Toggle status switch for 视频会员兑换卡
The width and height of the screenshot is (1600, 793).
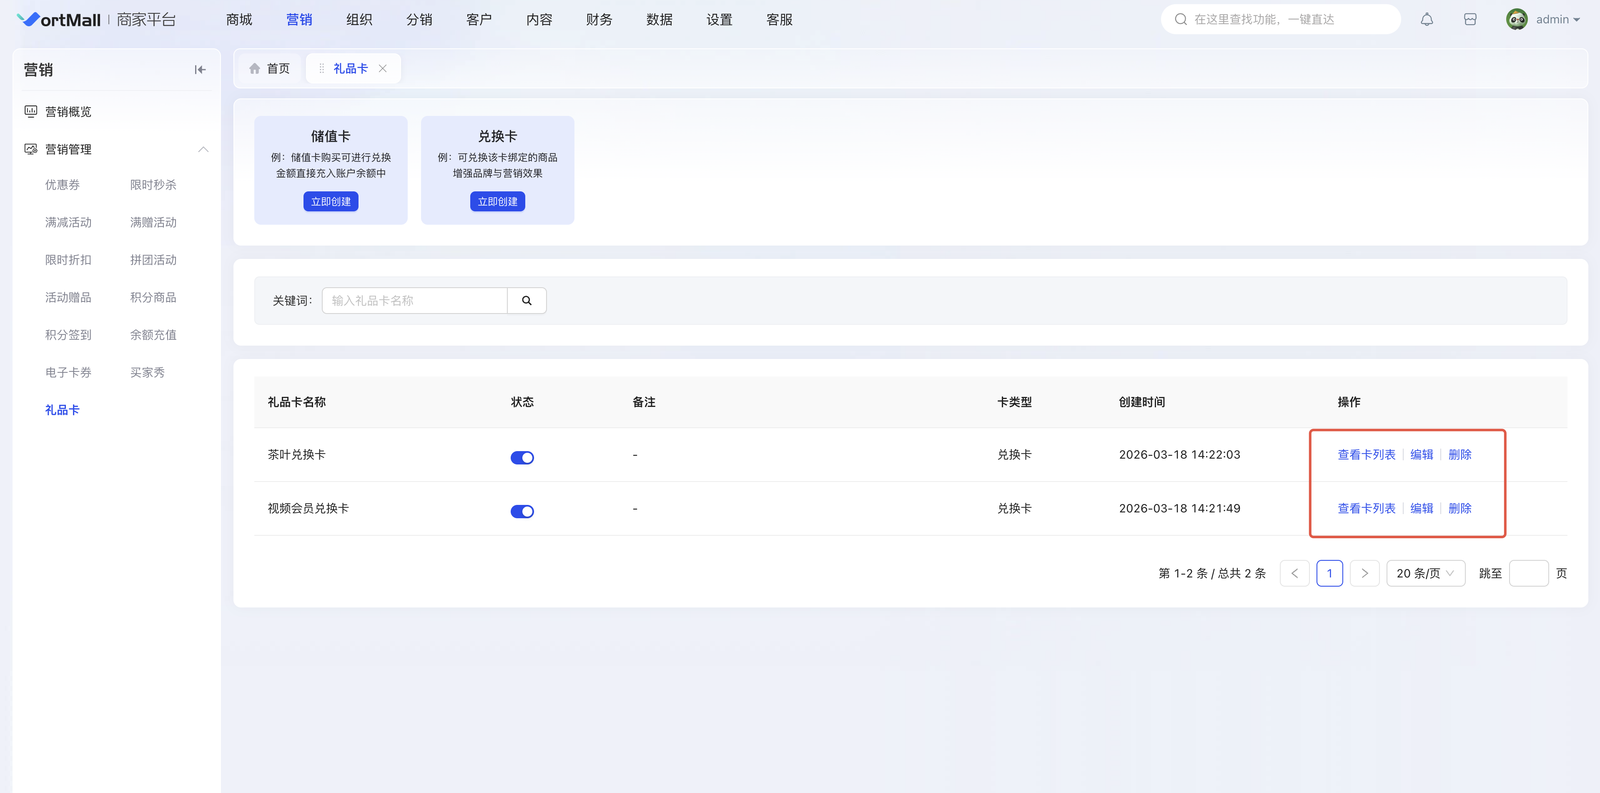(x=522, y=511)
